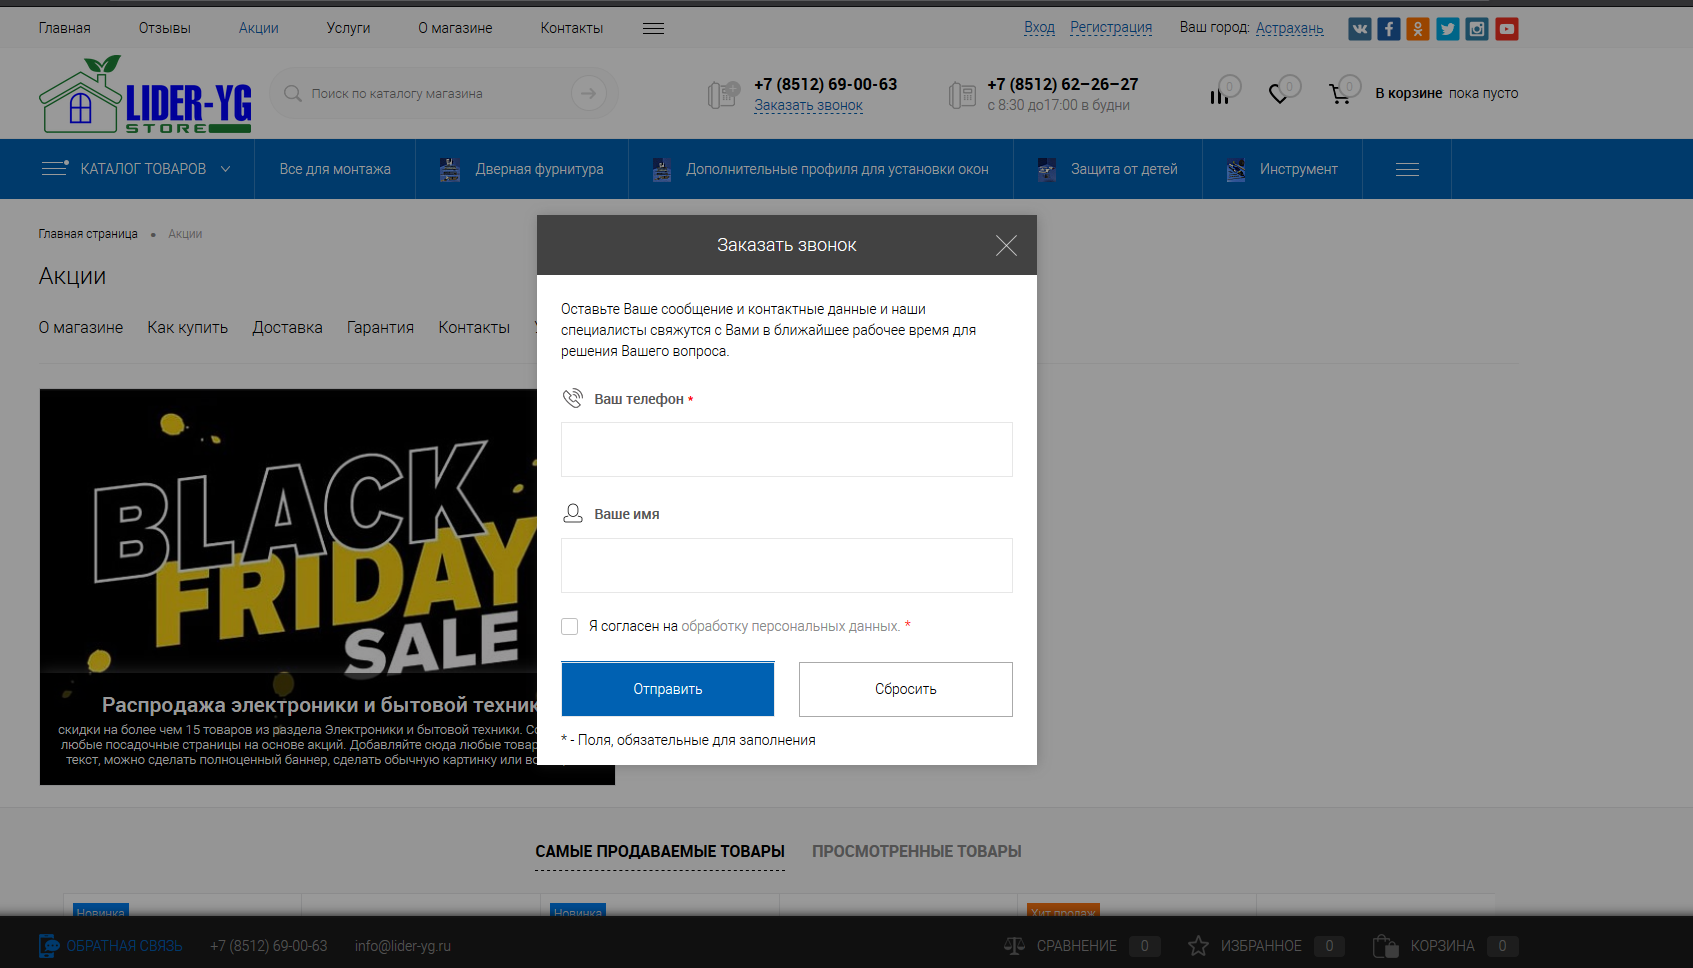Open the shopping cart icon in header
The height and width of the screenshot is (968, 1693).
[x=1339, y=94]
